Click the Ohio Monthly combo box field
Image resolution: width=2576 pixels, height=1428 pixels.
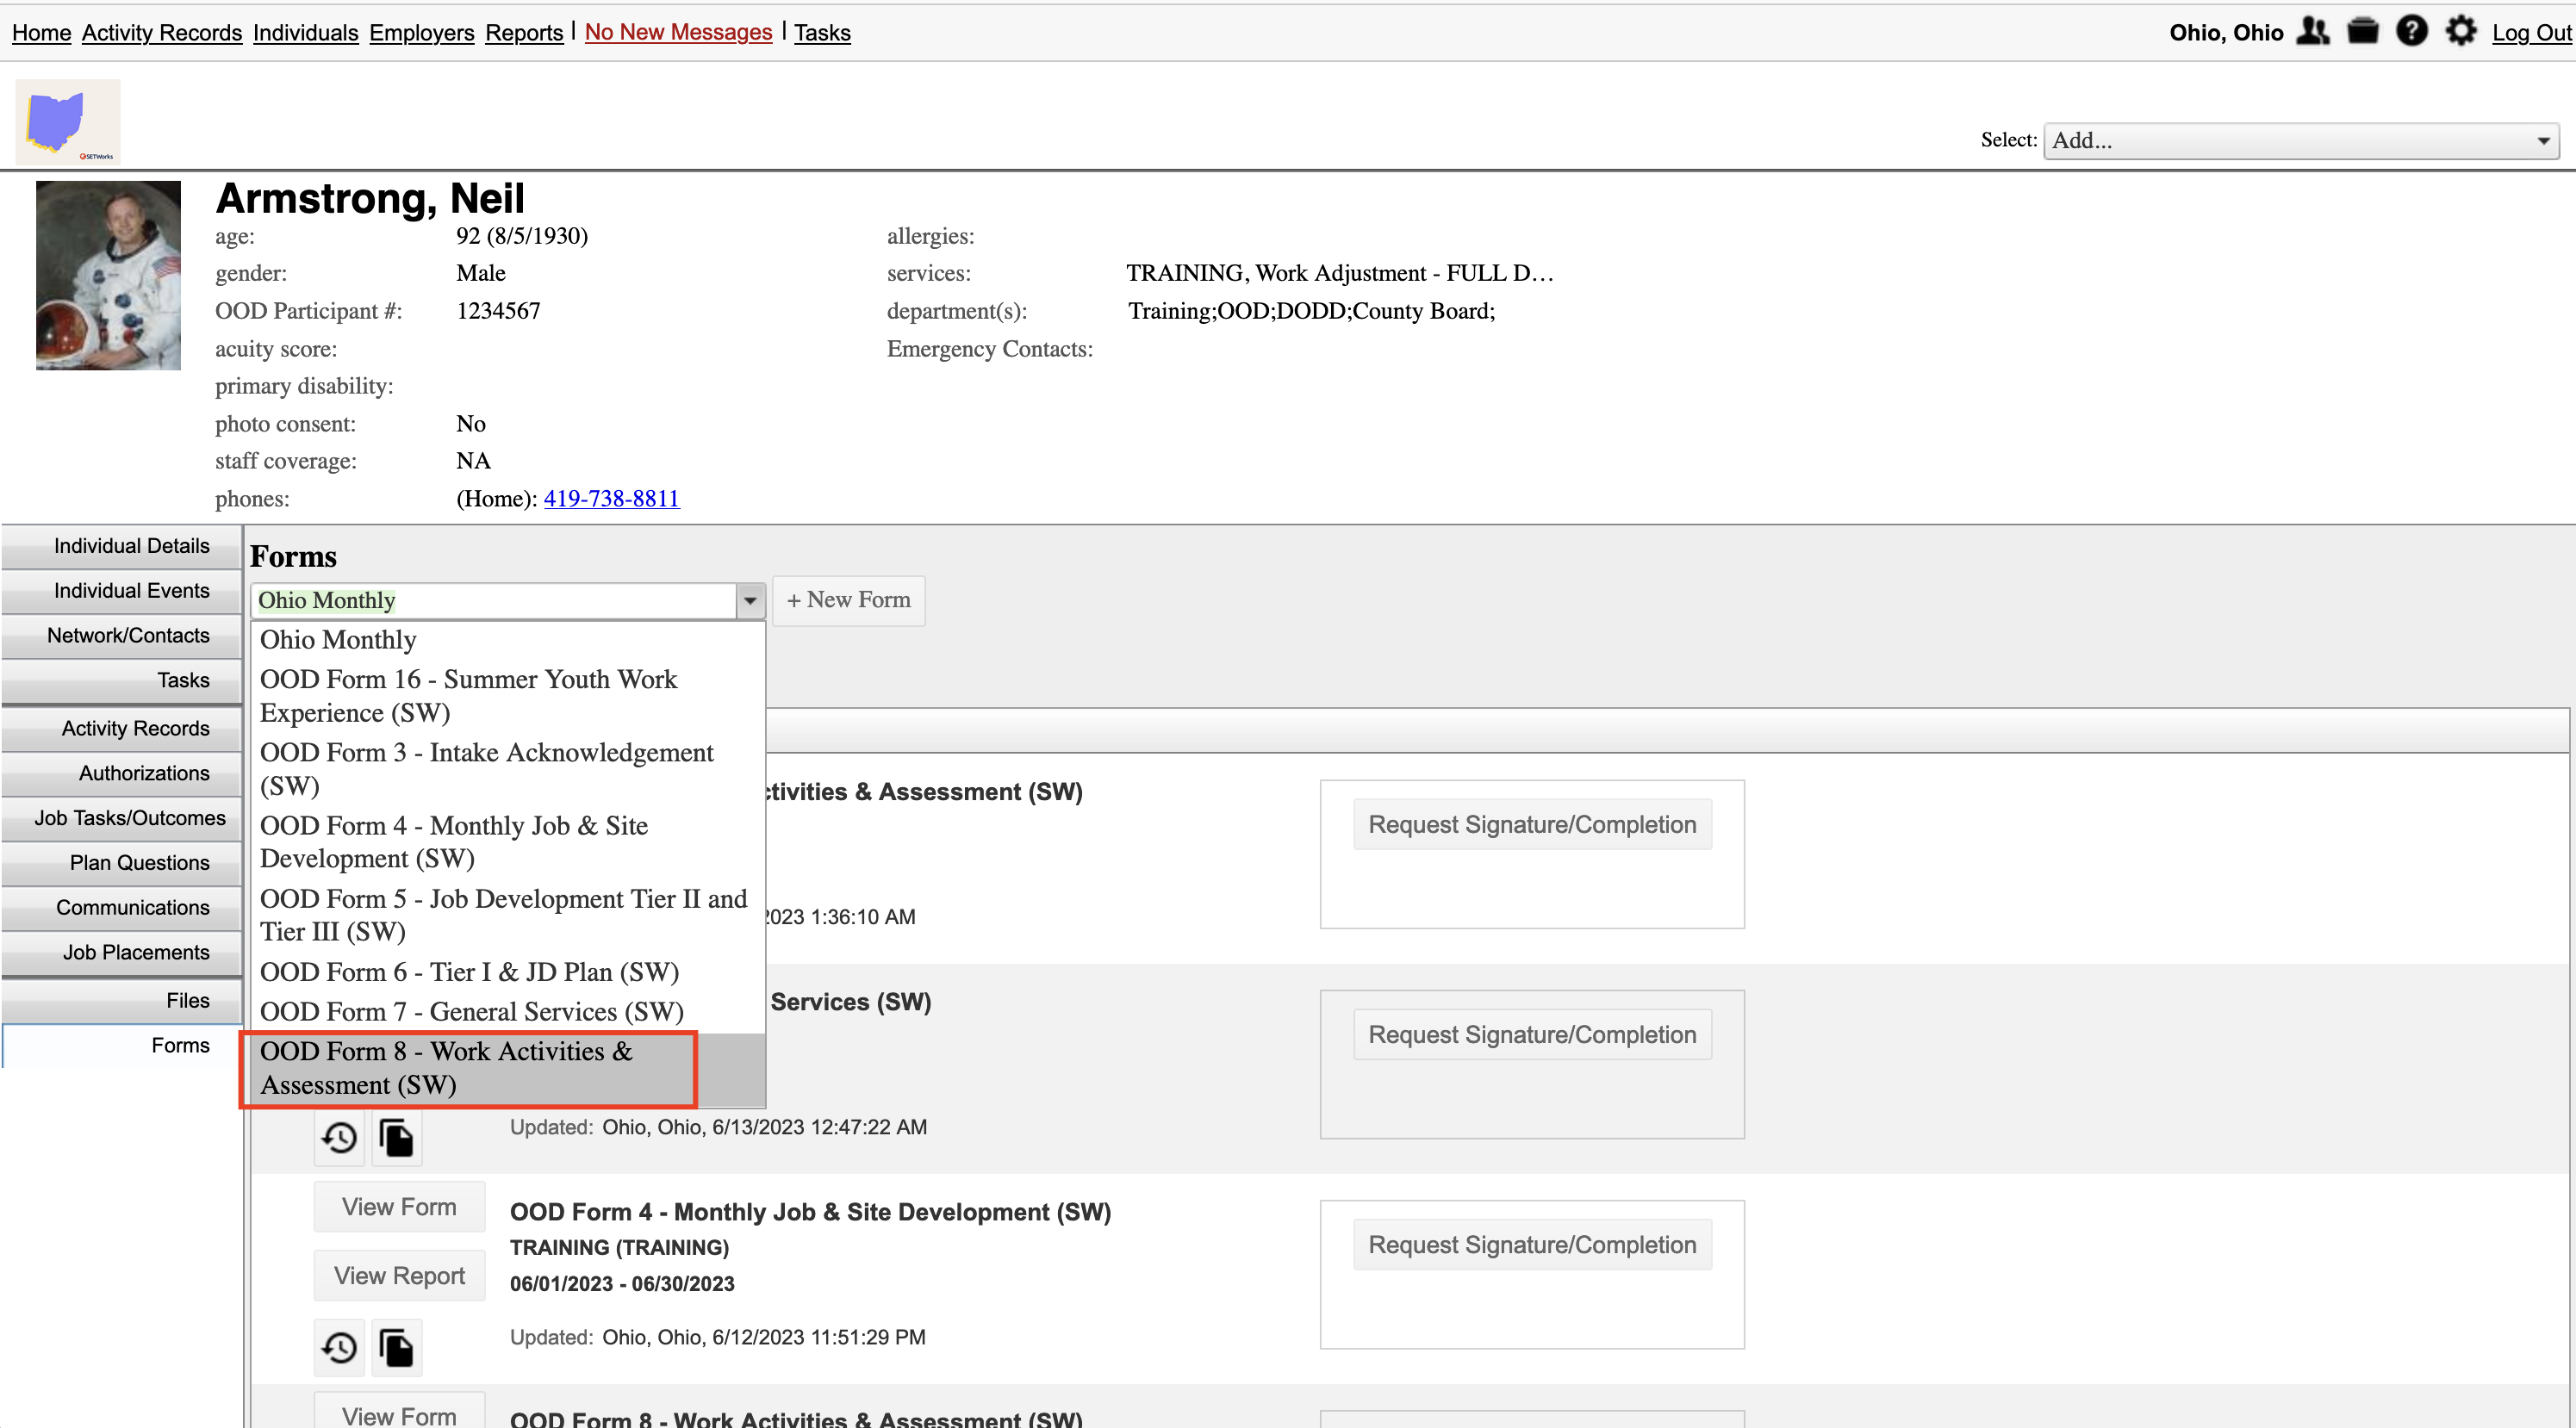(494, 601)
